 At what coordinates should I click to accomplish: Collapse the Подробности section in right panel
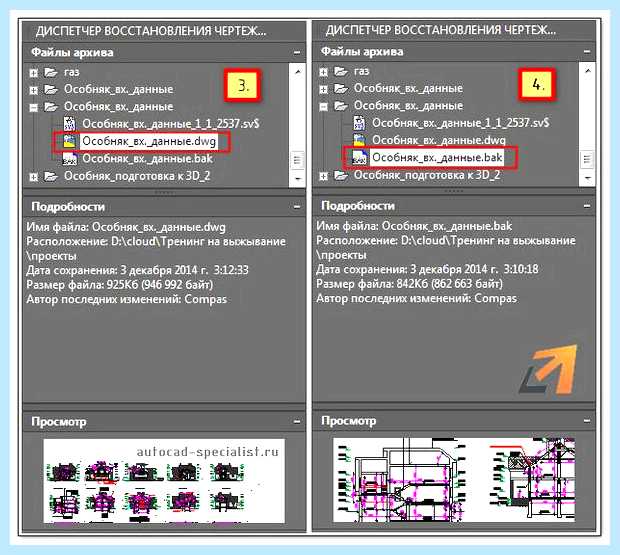pyautogui.click(x=587, y=206)
